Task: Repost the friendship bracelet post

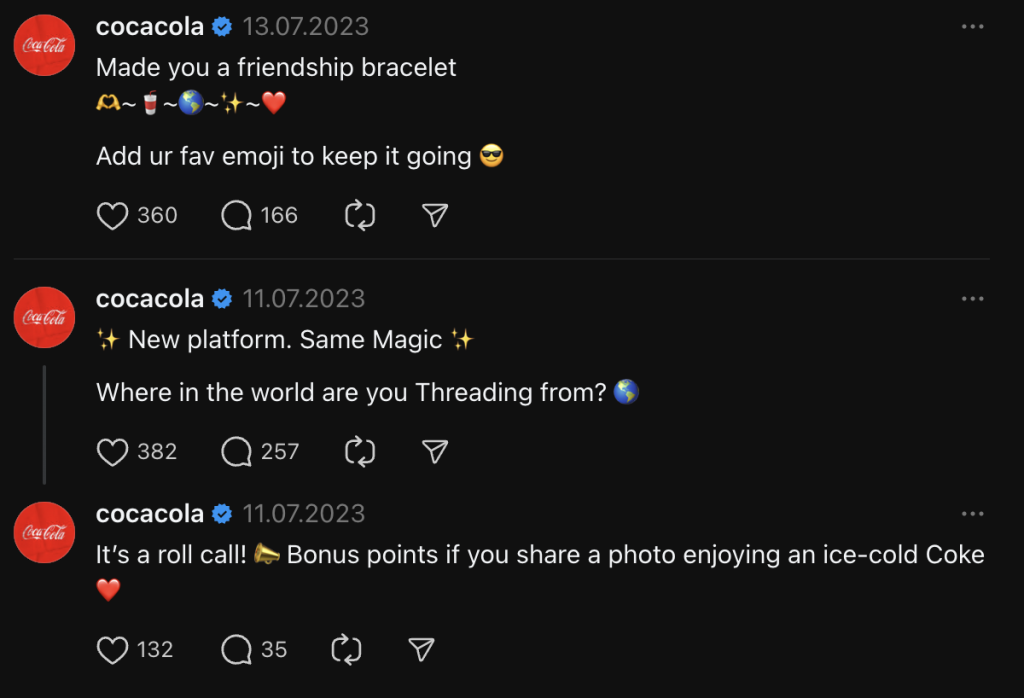Action: coord(359,216)
